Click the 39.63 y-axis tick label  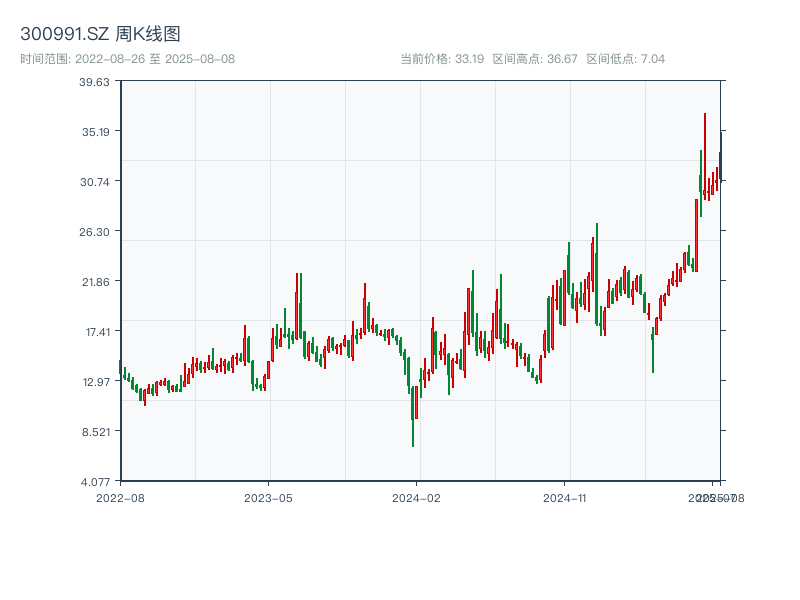(x=95, y=82)
